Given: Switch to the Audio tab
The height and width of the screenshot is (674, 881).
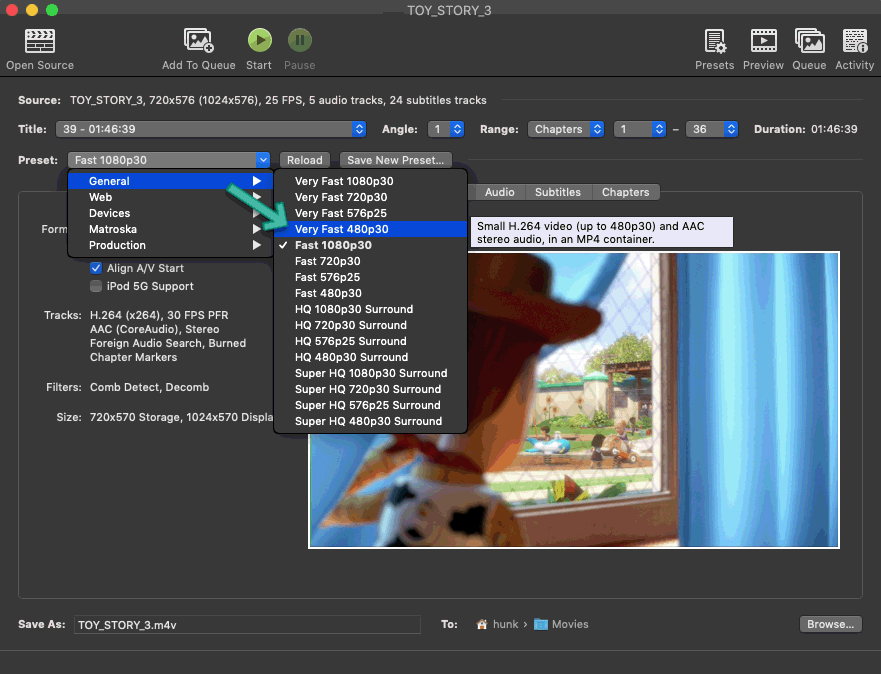Looking at the screenshot, I should point(499,192).
